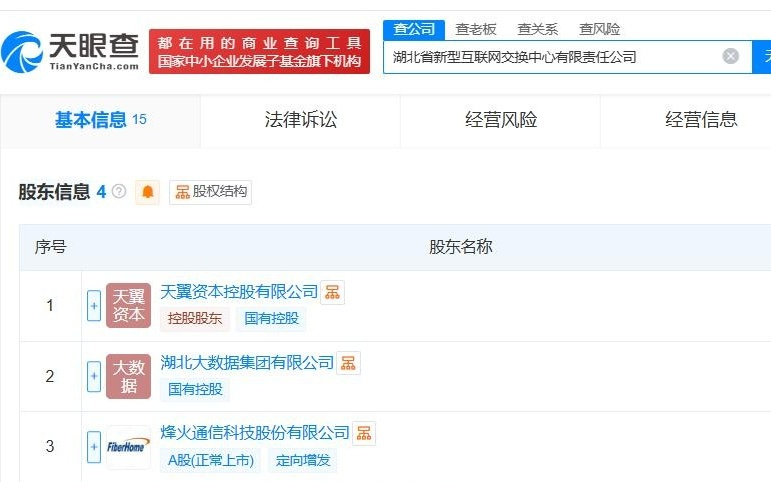The image size is (771, 482).
Task: Switch to the 查公司 search tab
Action: coord(414,30)
